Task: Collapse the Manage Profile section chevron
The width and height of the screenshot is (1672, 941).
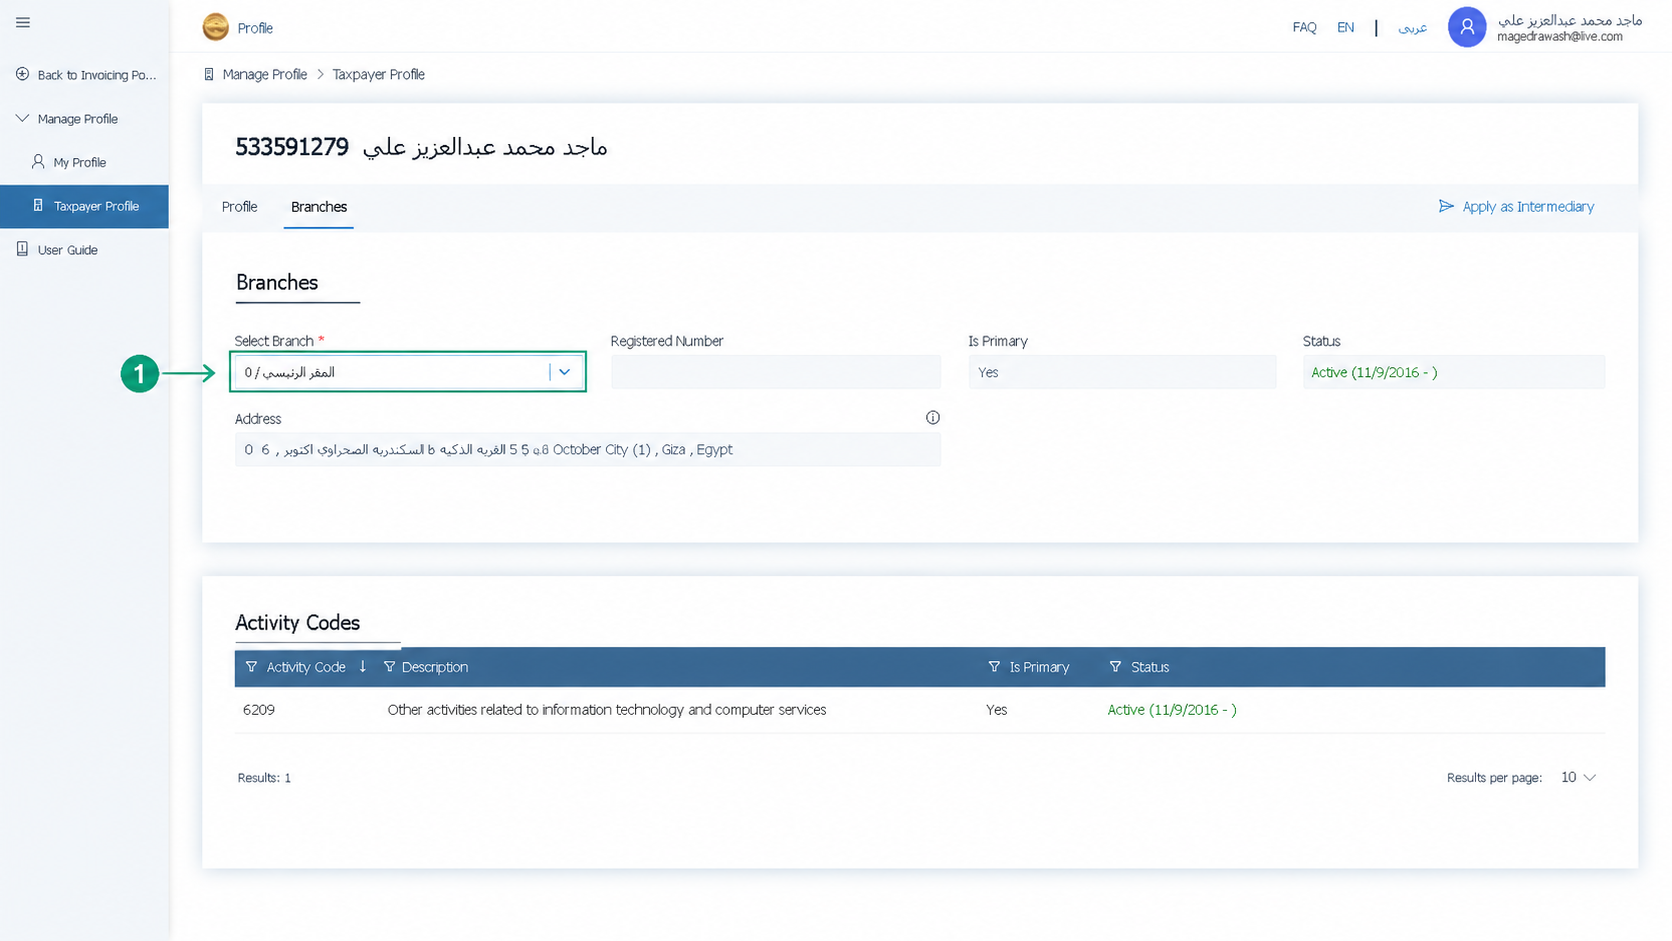Action: [x=22, y=118]
